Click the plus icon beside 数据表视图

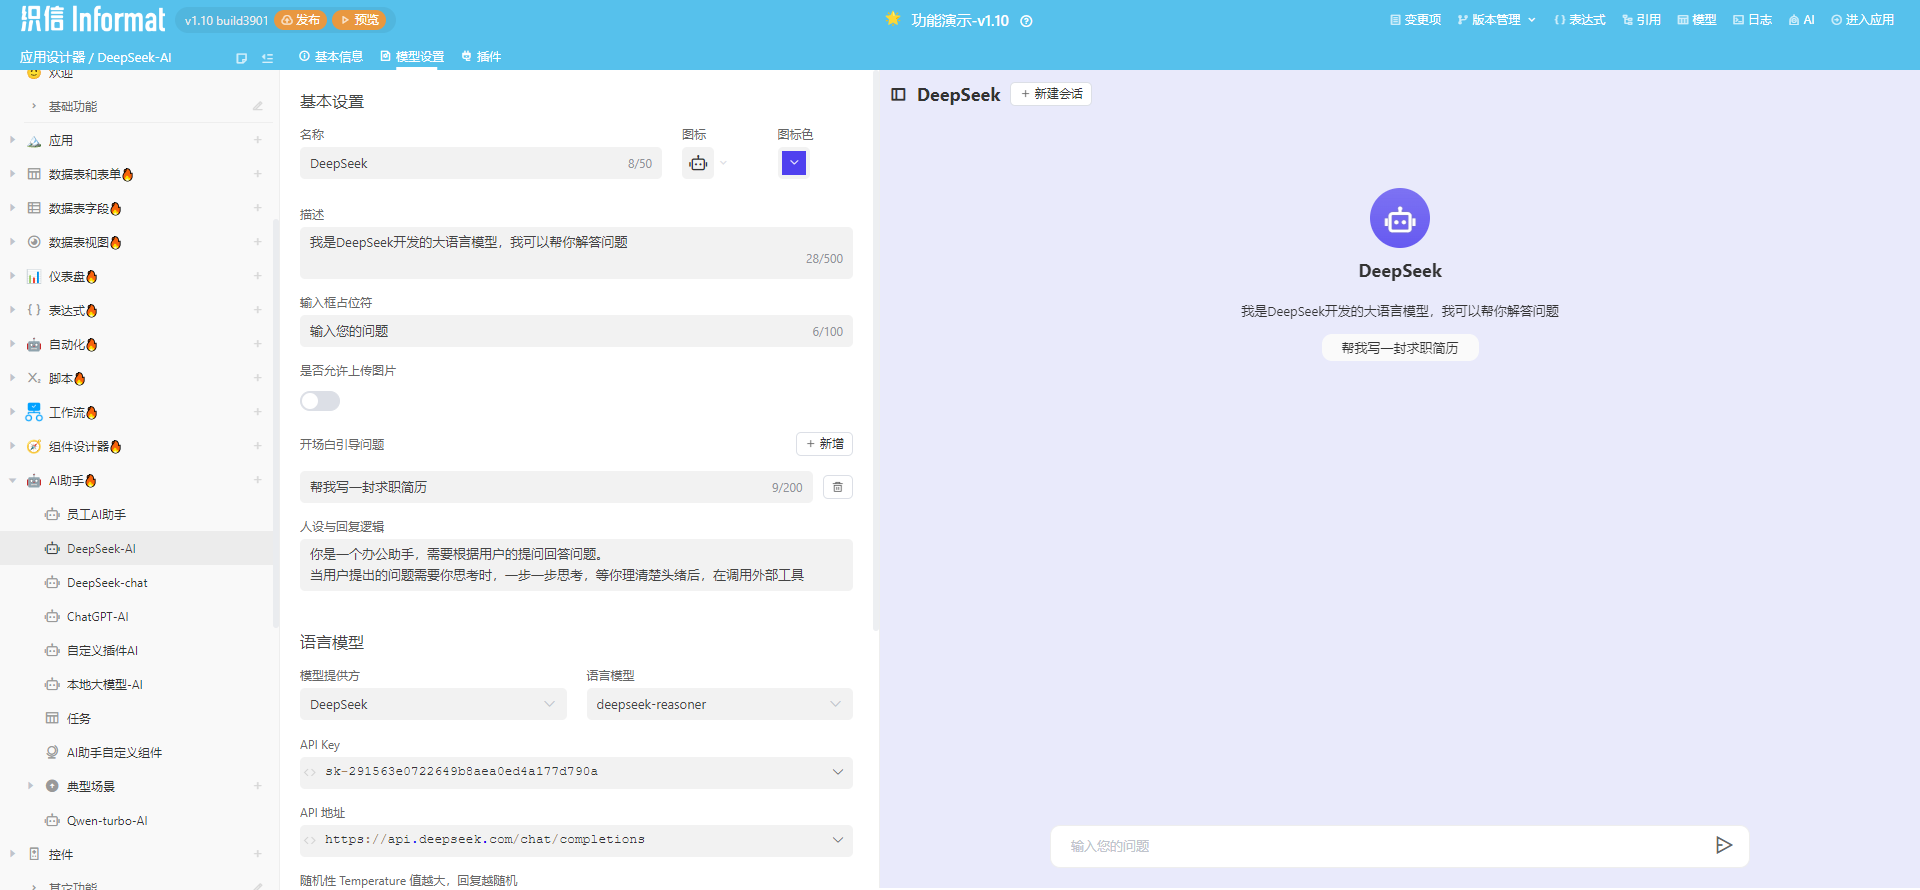click(257, 242)
